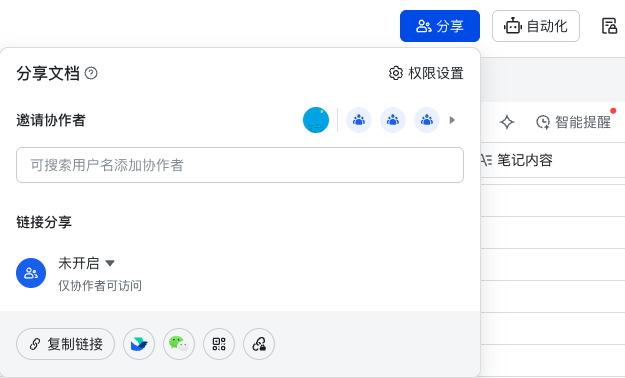The height and width of the screenshot is (378, 625).
Task: Share via the blue bird app icon
Action: (x=139, y=344)
